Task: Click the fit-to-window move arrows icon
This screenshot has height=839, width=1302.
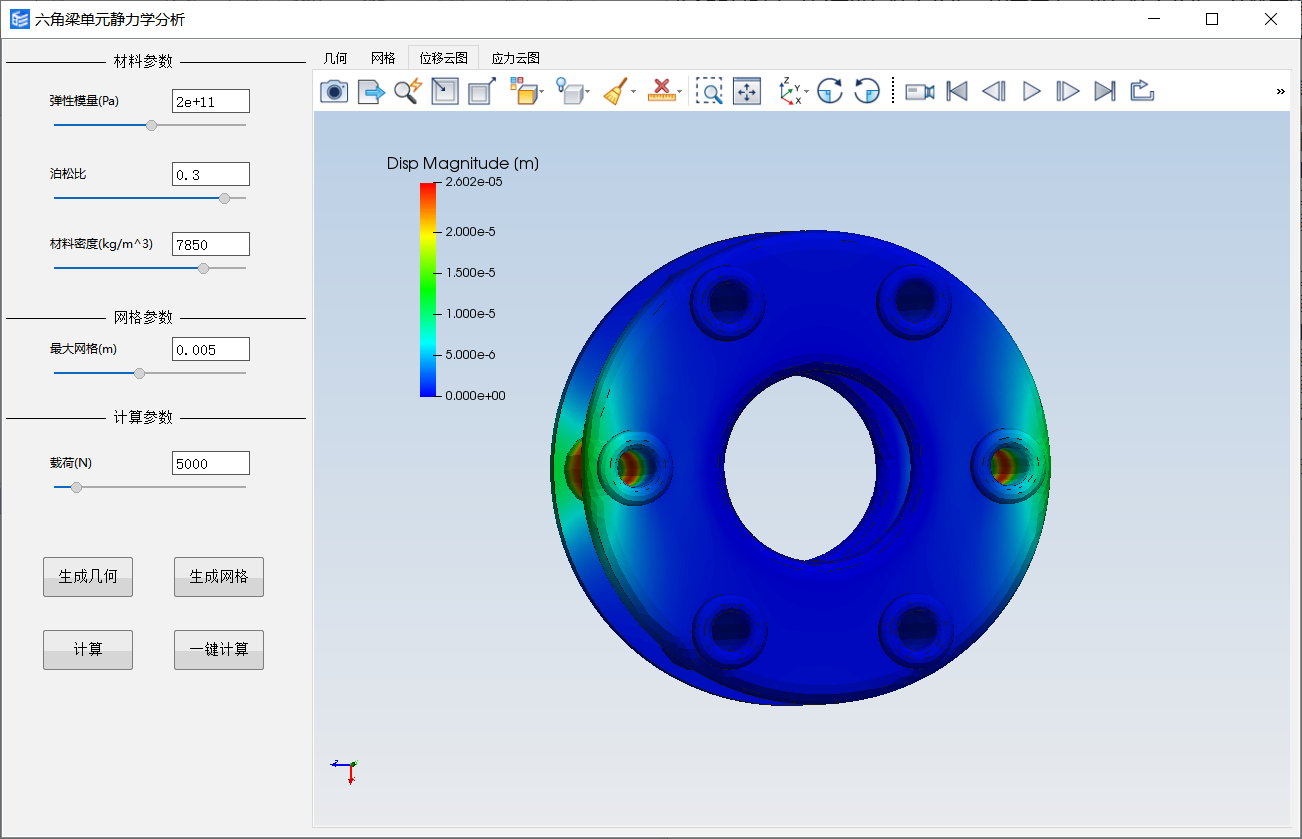Action: pos(747,92)
